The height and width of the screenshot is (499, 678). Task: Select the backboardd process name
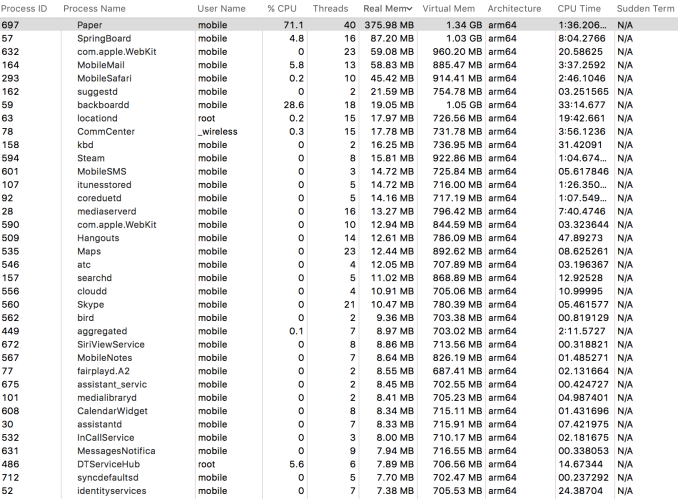click(x=103, y=105)
